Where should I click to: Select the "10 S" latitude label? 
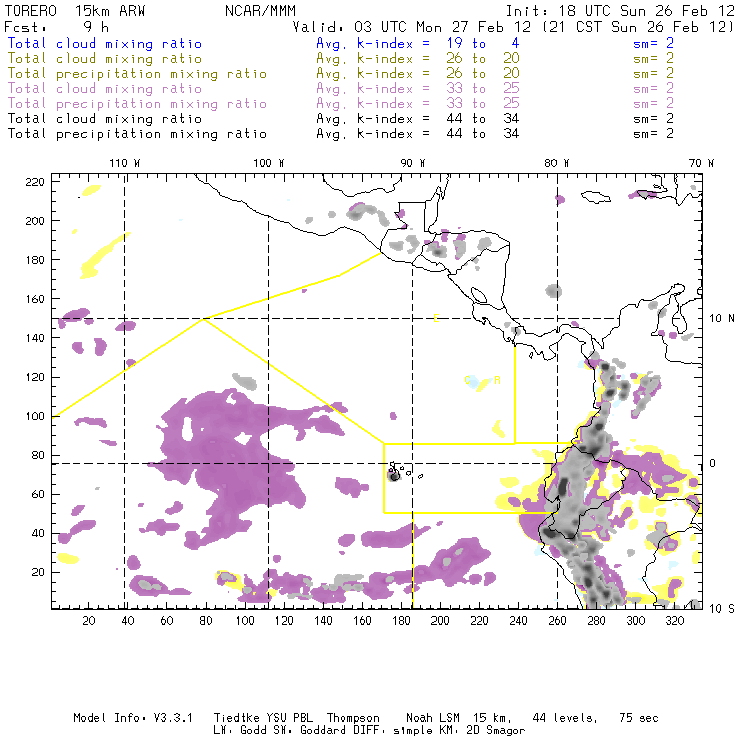(x=722, y=609)
